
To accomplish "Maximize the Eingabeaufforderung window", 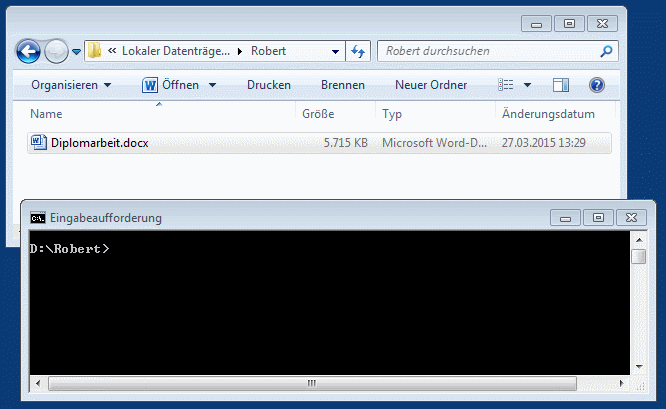I will [598, 218].
